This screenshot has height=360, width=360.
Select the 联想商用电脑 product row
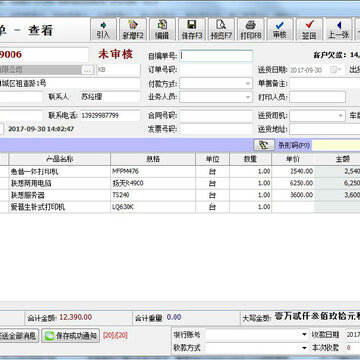[180, 183]
